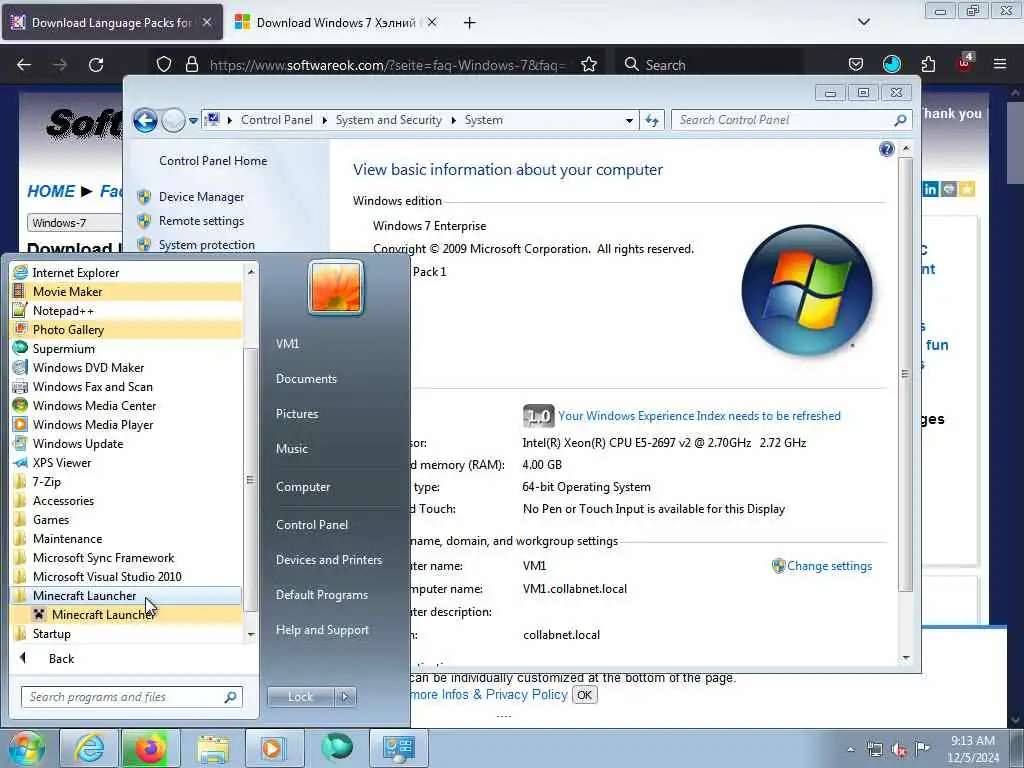The height and width of the screenshot is (768, 1024).
Task: Click the Search programs and files box
Action: (132, 697)
